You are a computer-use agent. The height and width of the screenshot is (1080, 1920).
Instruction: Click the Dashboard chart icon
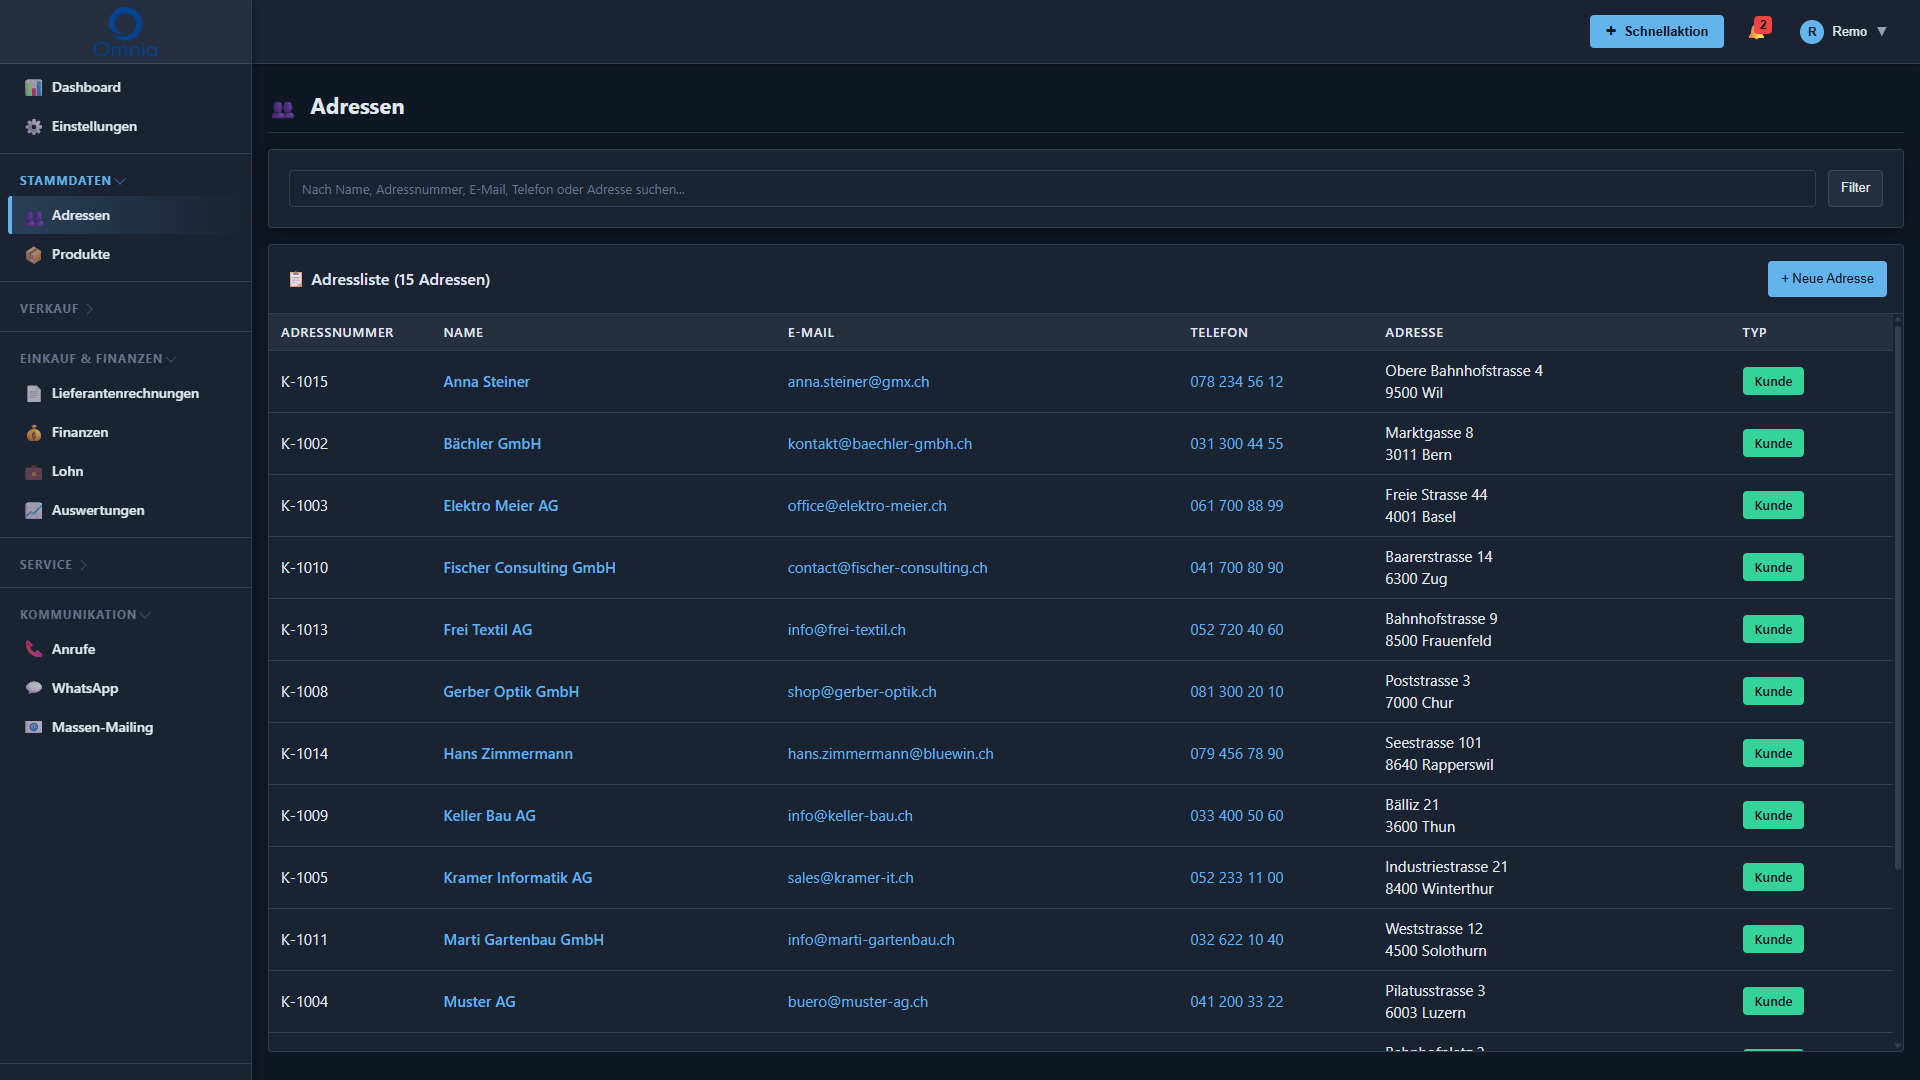[x=34, y=88]
